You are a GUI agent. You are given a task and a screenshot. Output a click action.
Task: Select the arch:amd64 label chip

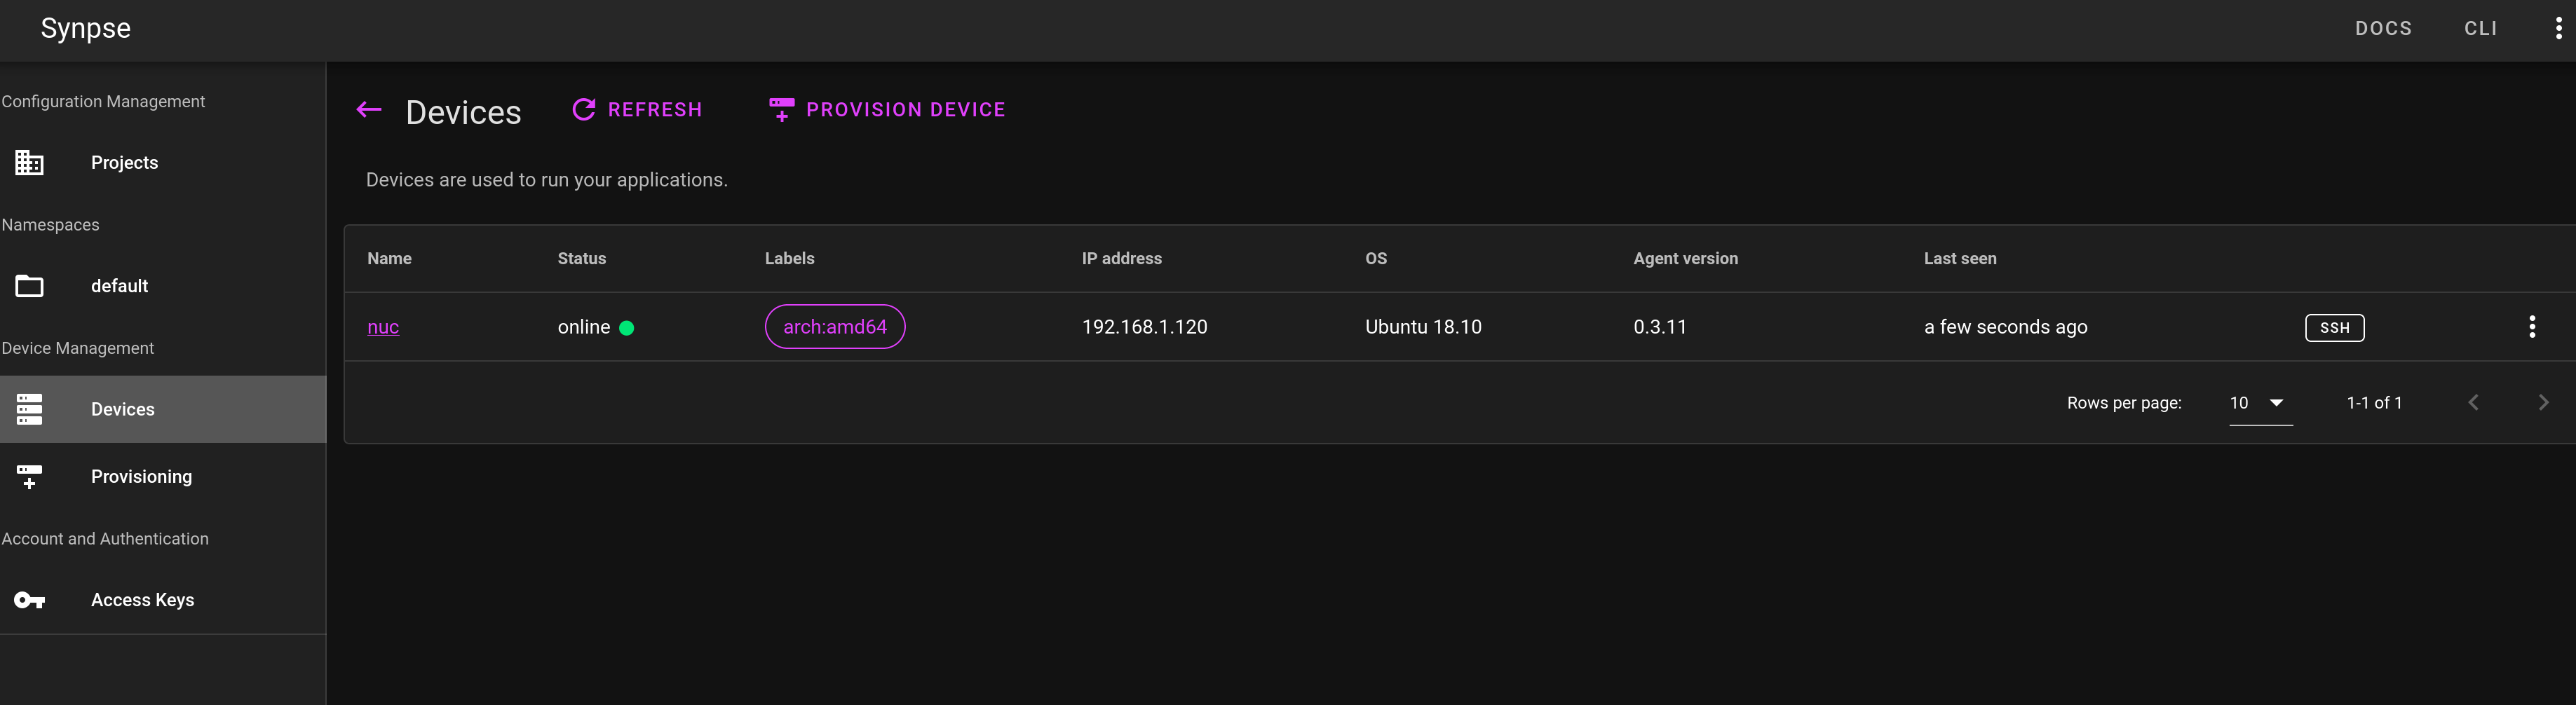coord(835,326)
